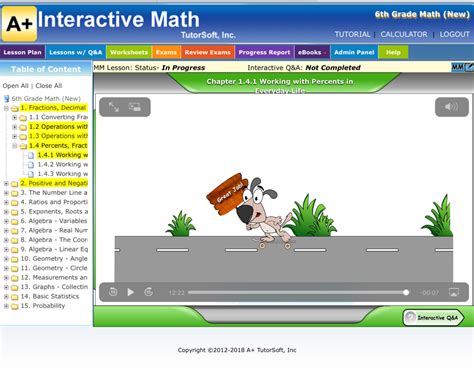This screenshot has height=386, width=474.
Task: View the Progress Report tab
Action: coord(264,52)
